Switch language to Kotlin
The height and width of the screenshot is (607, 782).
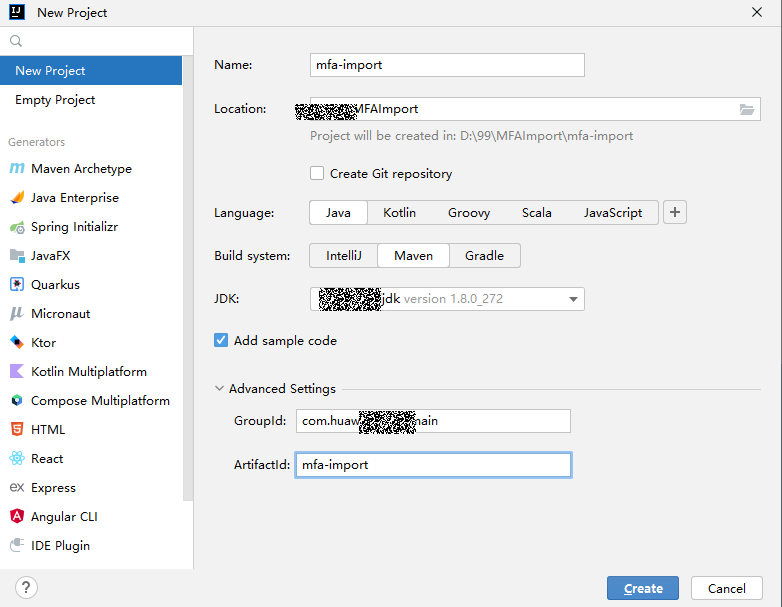[x=399, y=213]
